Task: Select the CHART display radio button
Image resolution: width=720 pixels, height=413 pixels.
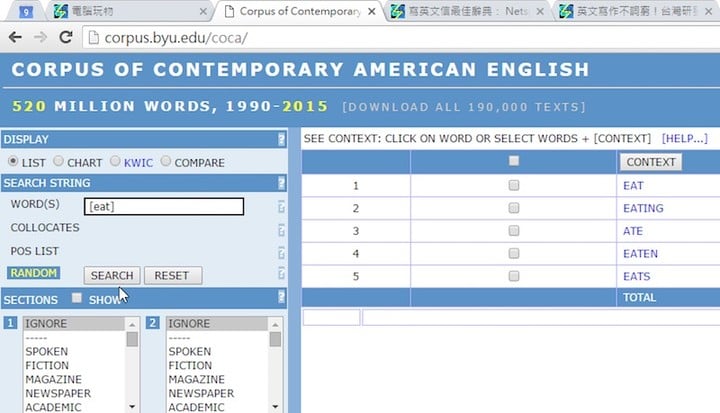Action: [59, 162]
